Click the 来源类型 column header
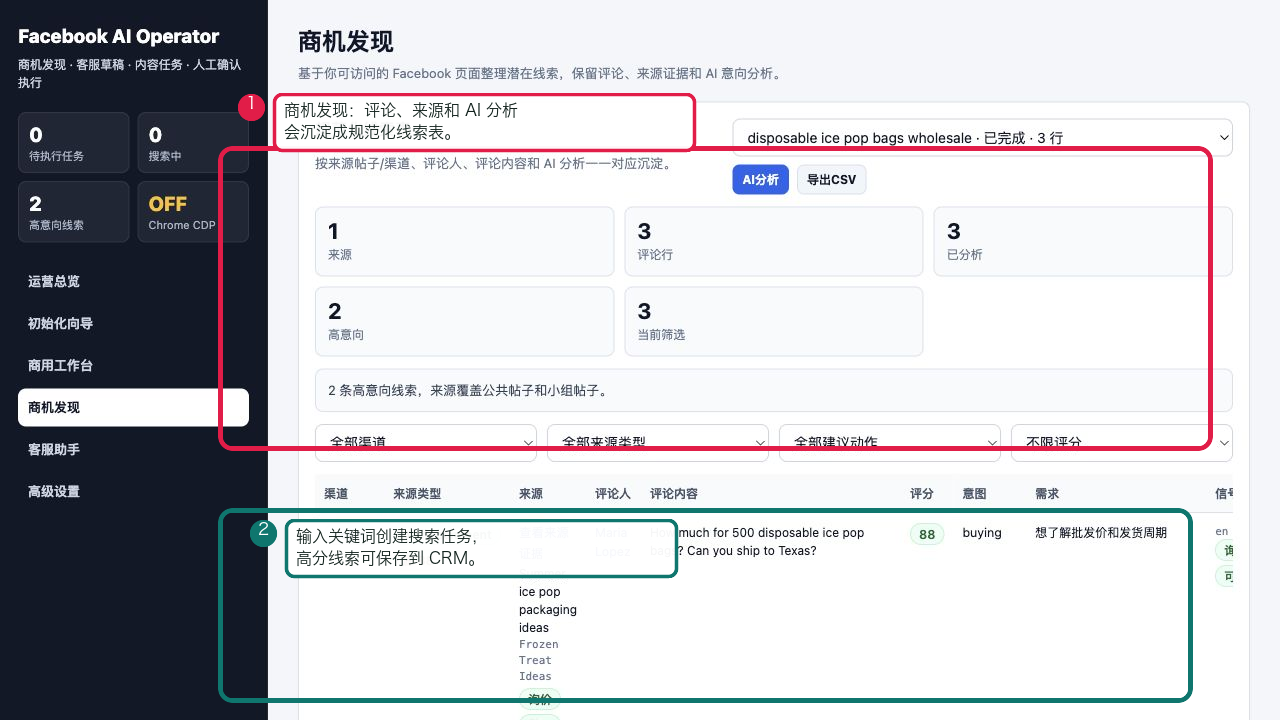 coord(417,494)
